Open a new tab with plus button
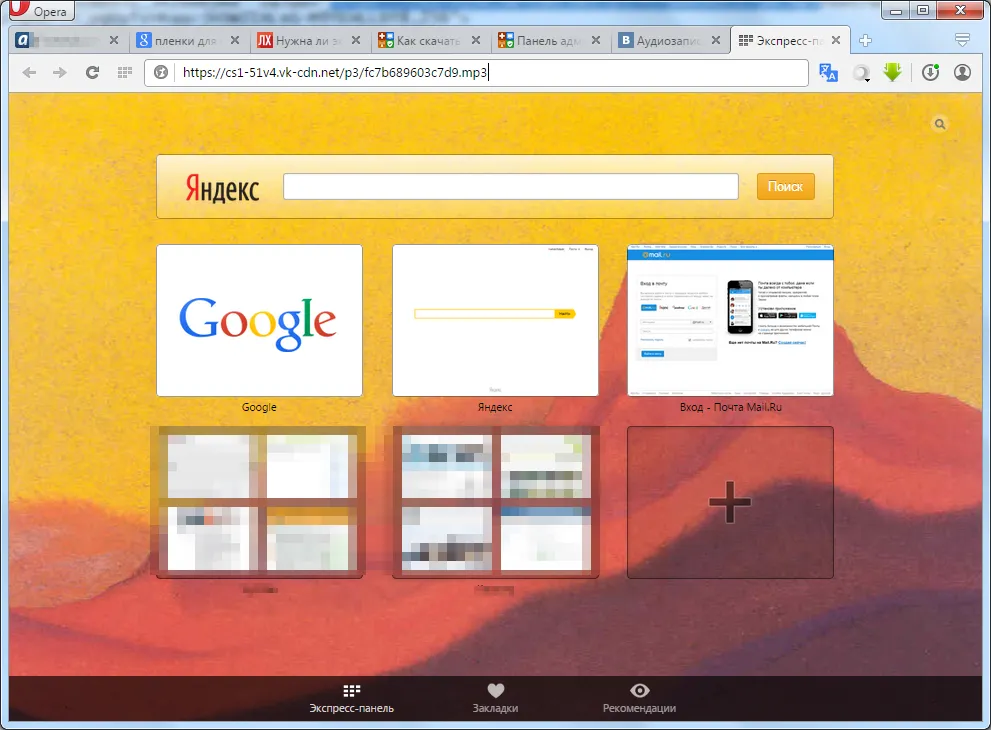 point(865,41)
